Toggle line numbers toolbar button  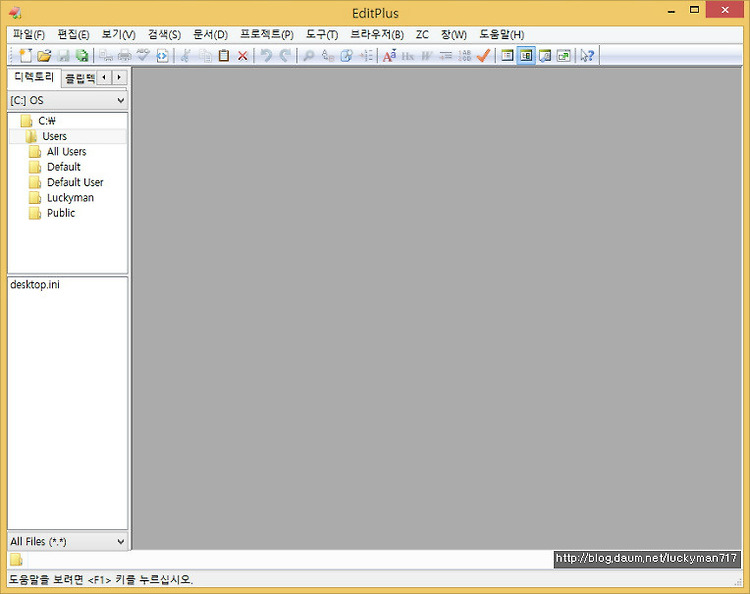(x=464, y=55)
